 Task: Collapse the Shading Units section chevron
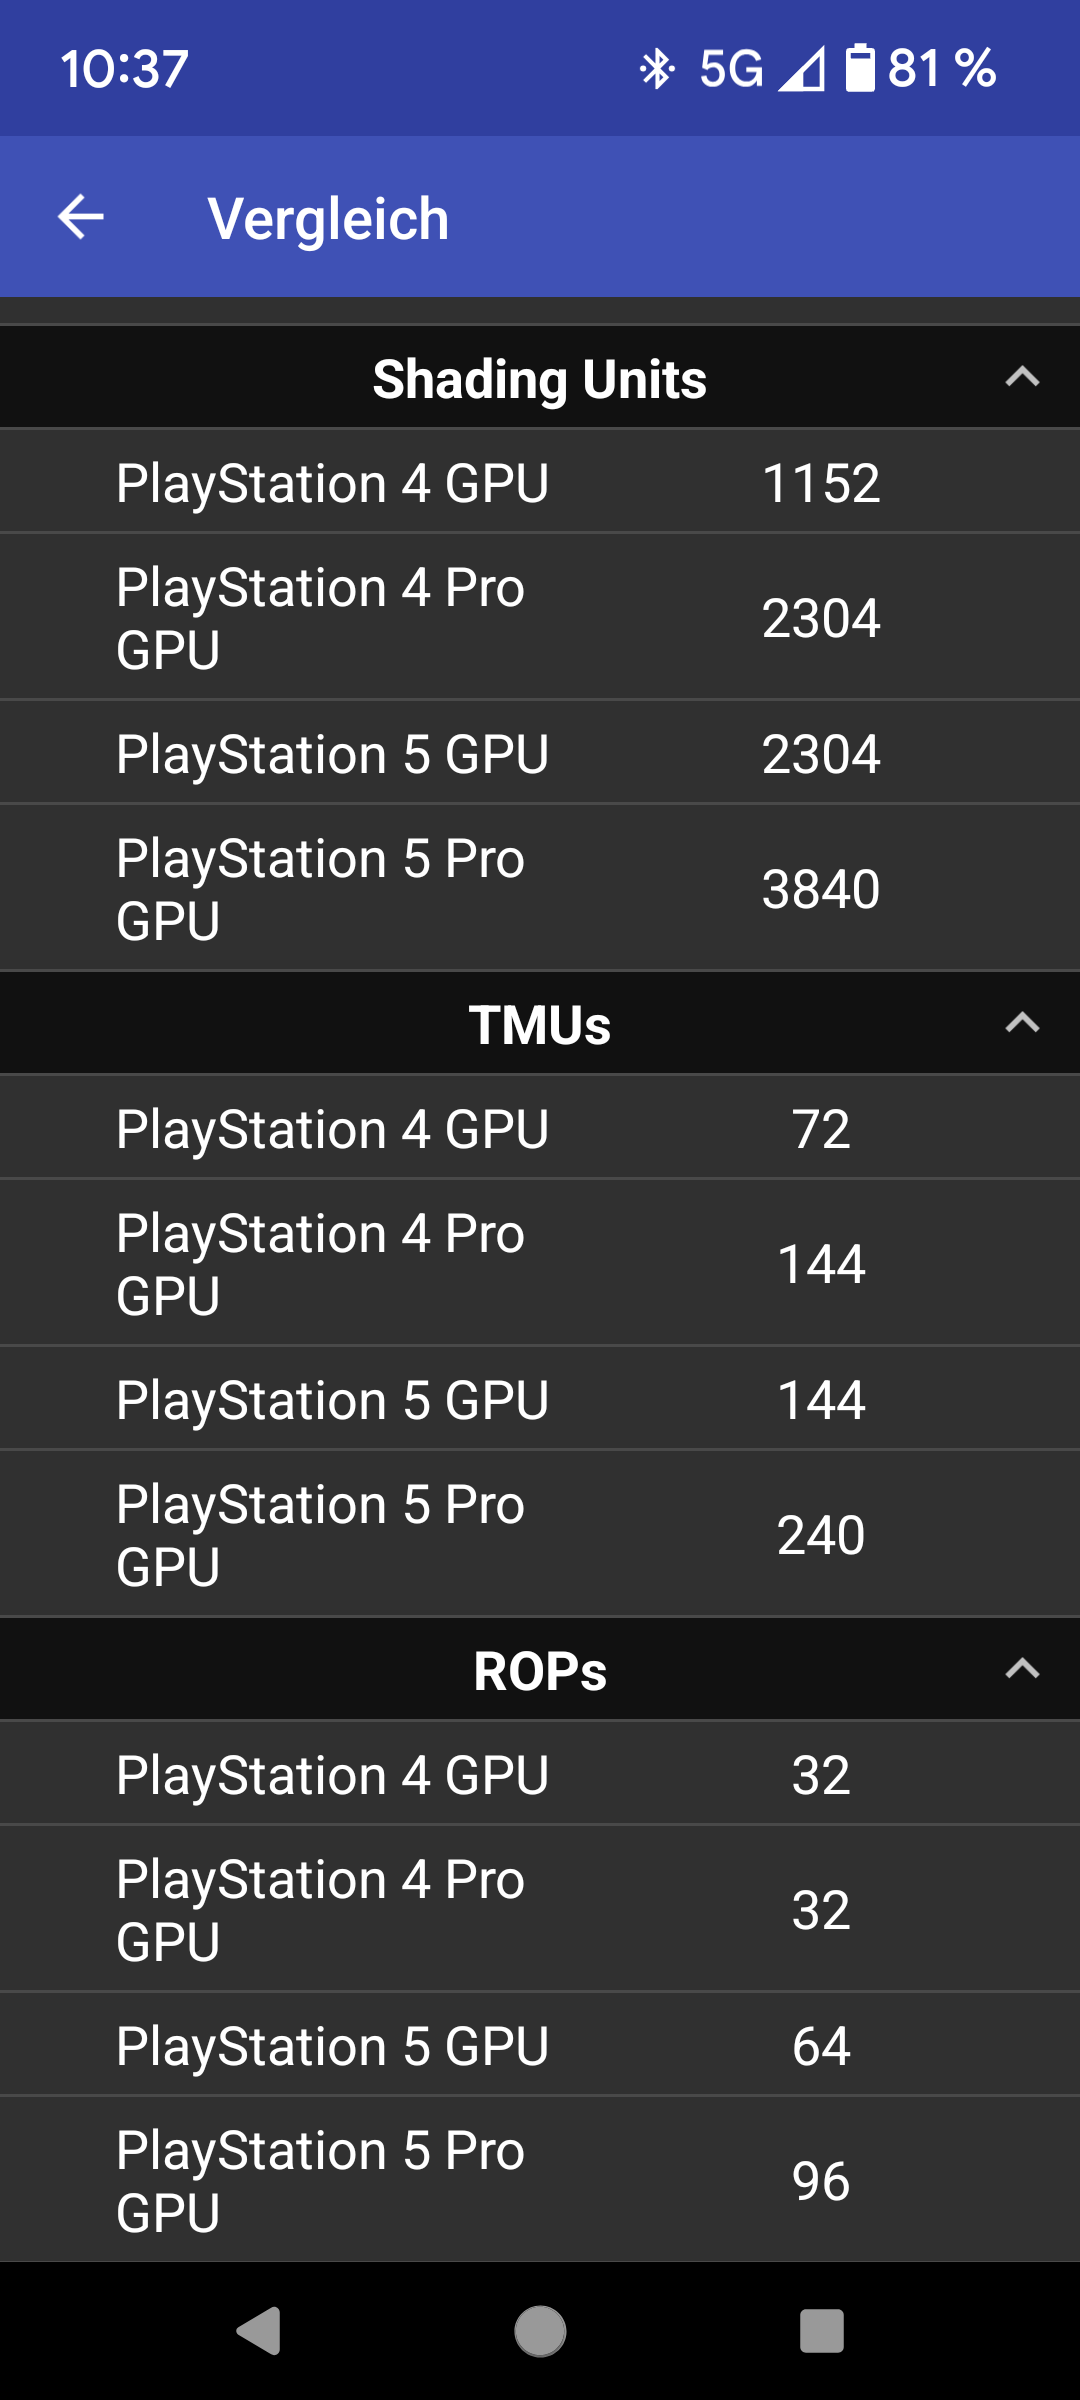point(1022,378)
